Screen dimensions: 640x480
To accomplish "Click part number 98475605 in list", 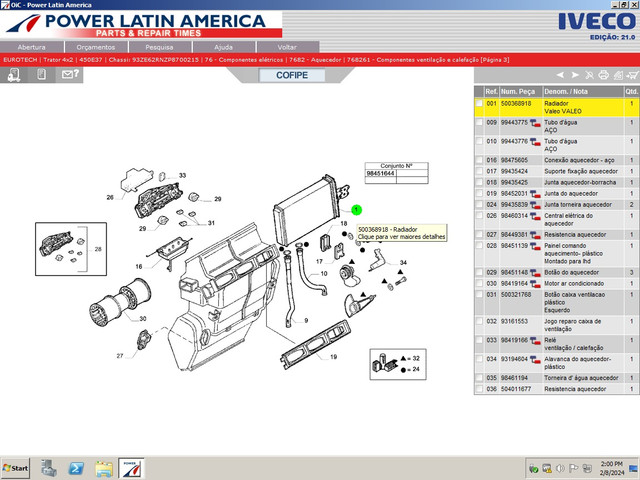I will tap(514, 160).
